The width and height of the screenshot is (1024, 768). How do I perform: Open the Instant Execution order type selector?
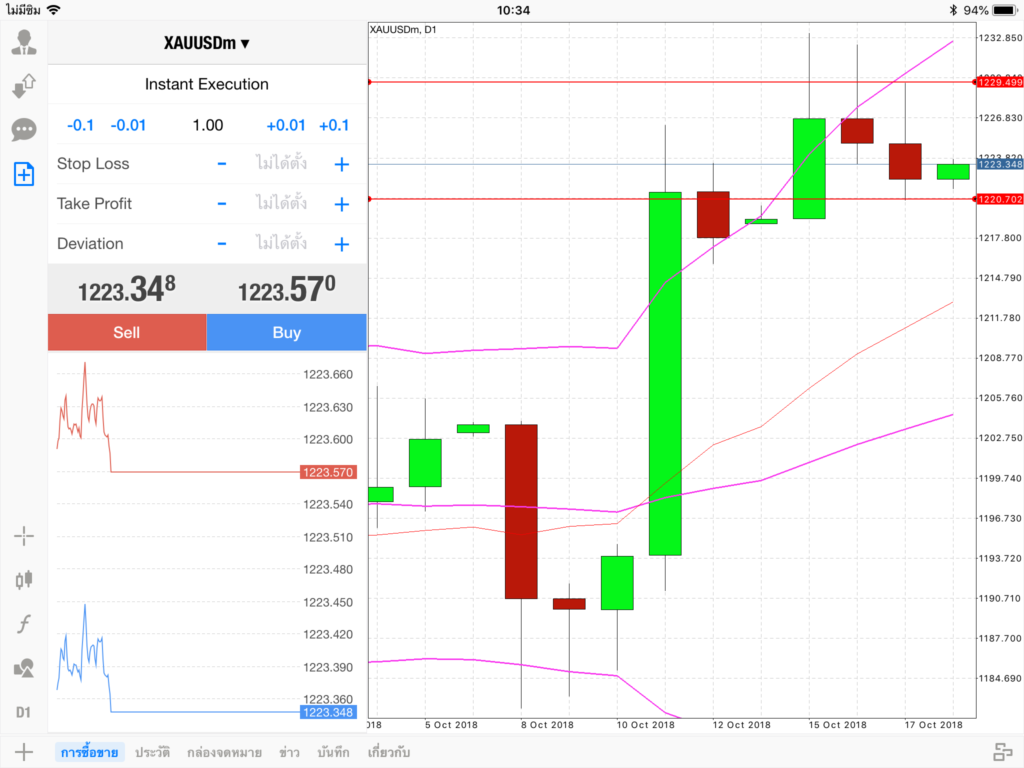point(207,85)
